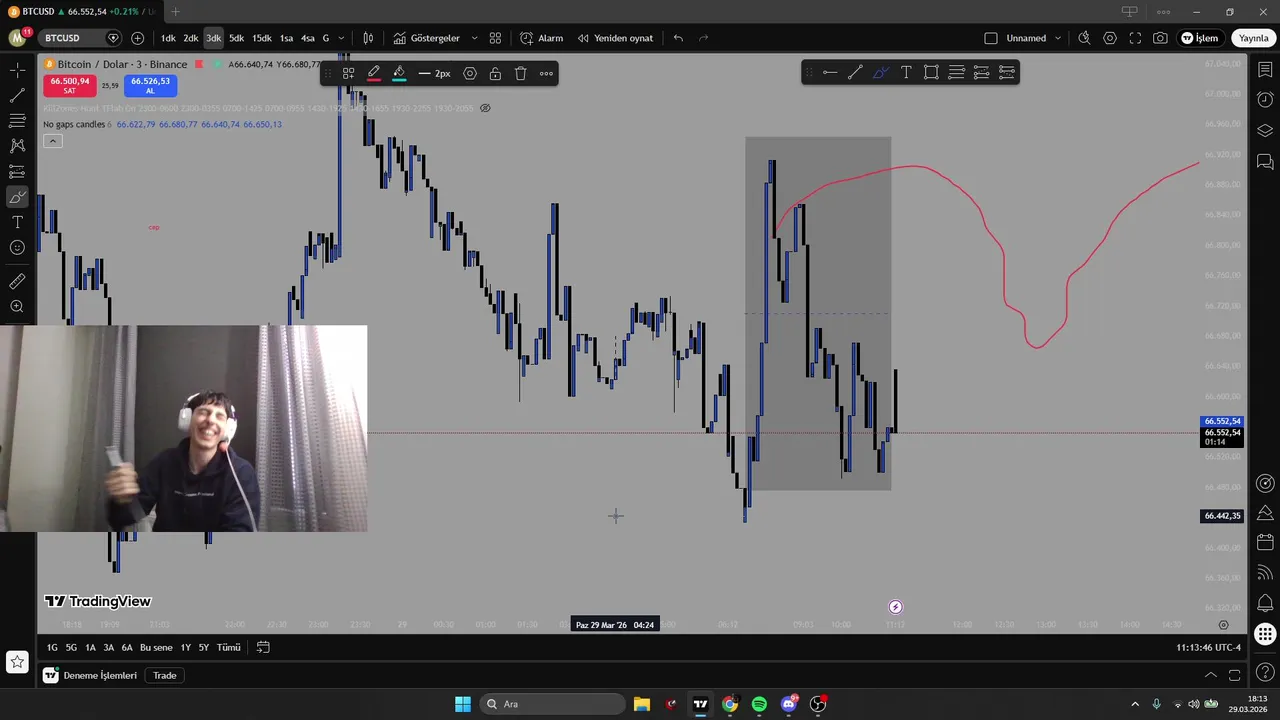Open the forecasting and measurement tools

click(17, 172)
